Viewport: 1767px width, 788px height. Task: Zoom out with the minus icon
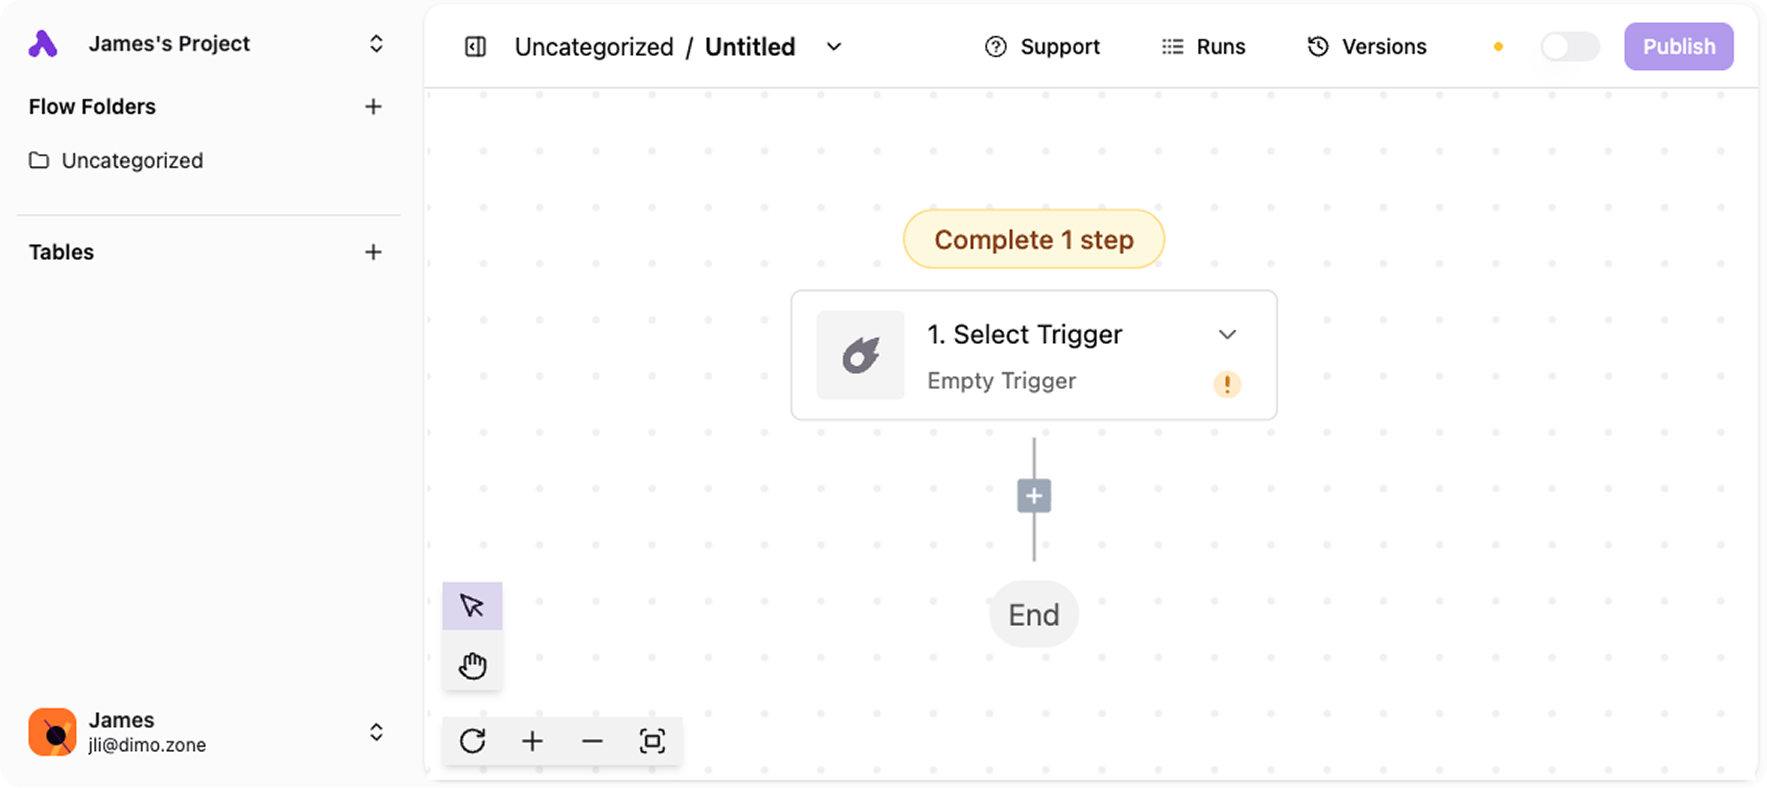(592, 741)
